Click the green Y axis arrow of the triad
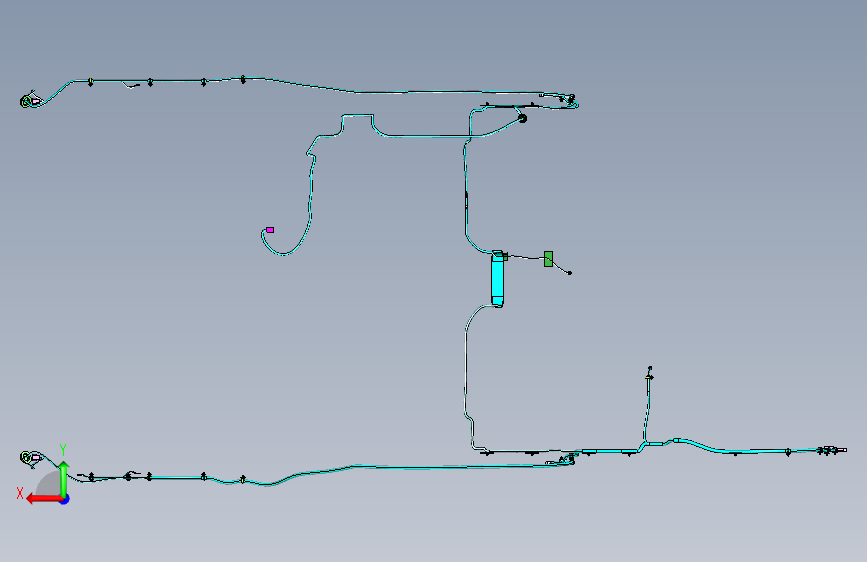Screen dimensions: 867x562 64,478
